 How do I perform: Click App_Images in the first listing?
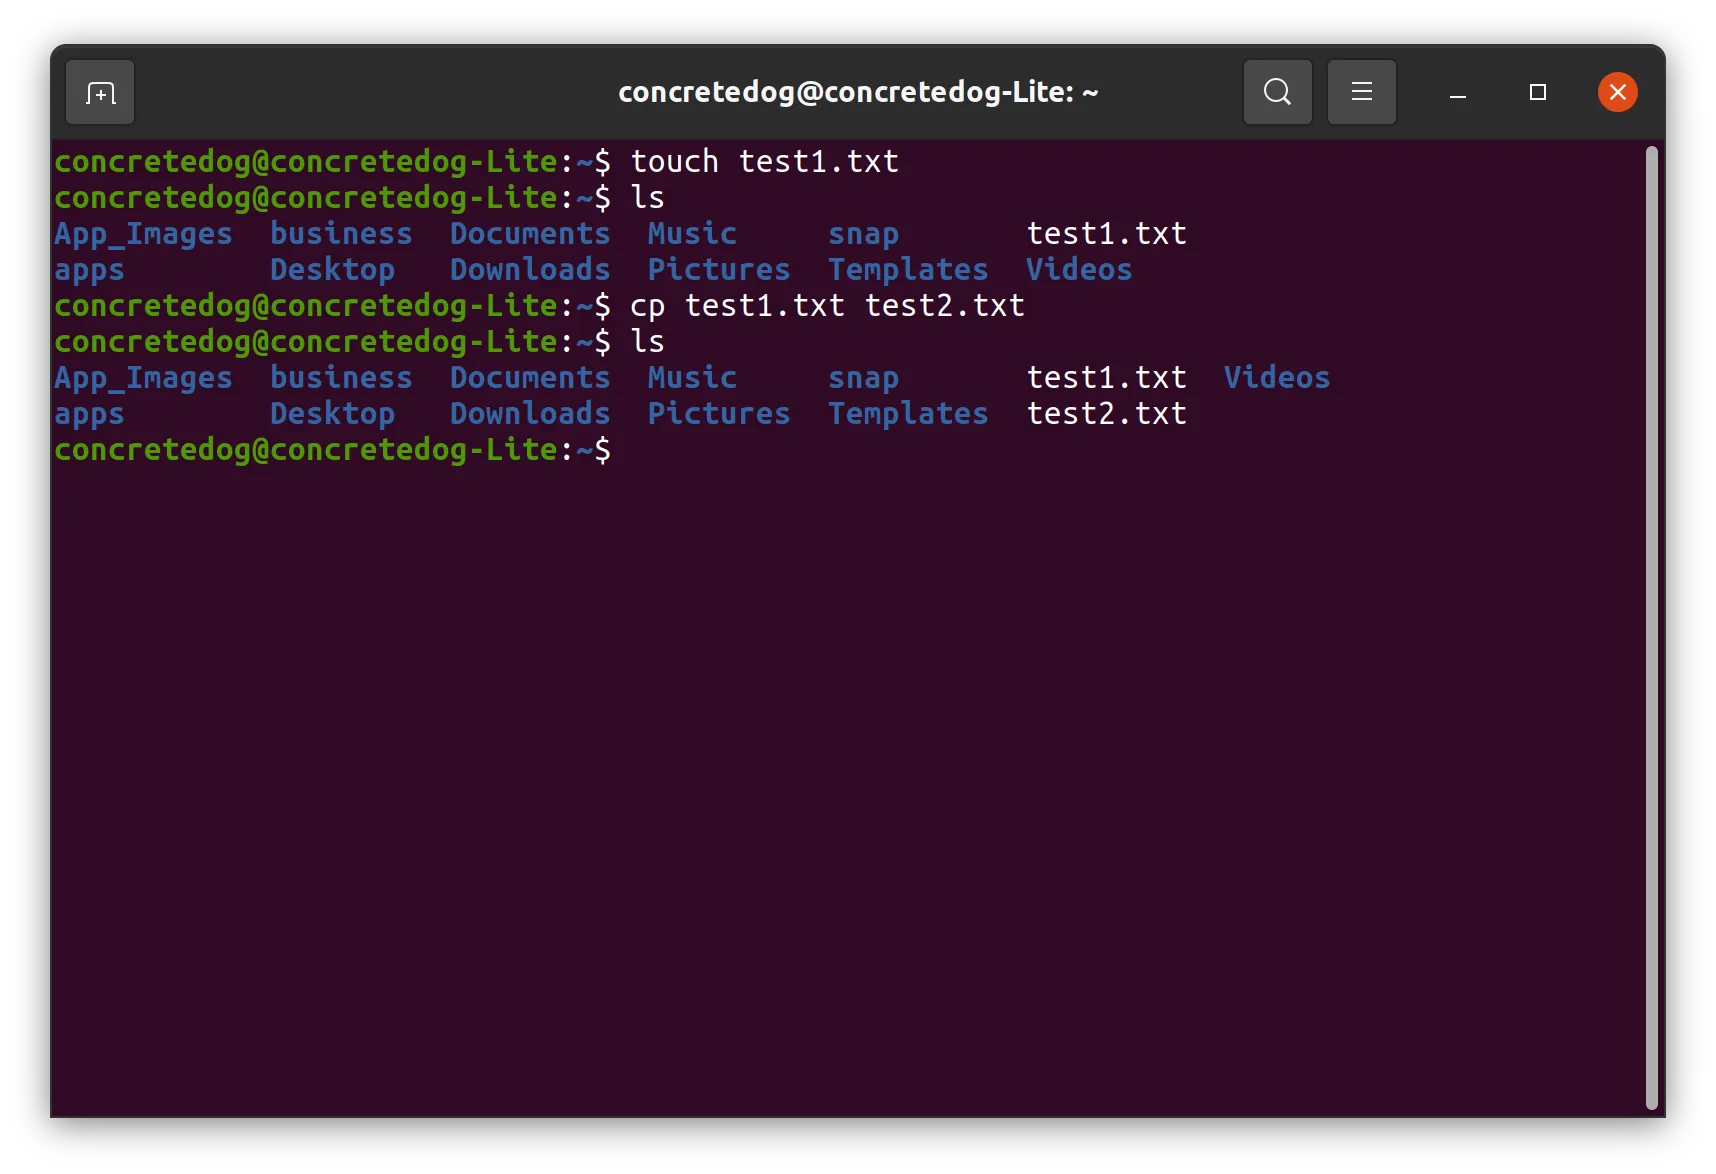(x=143, y=235)
